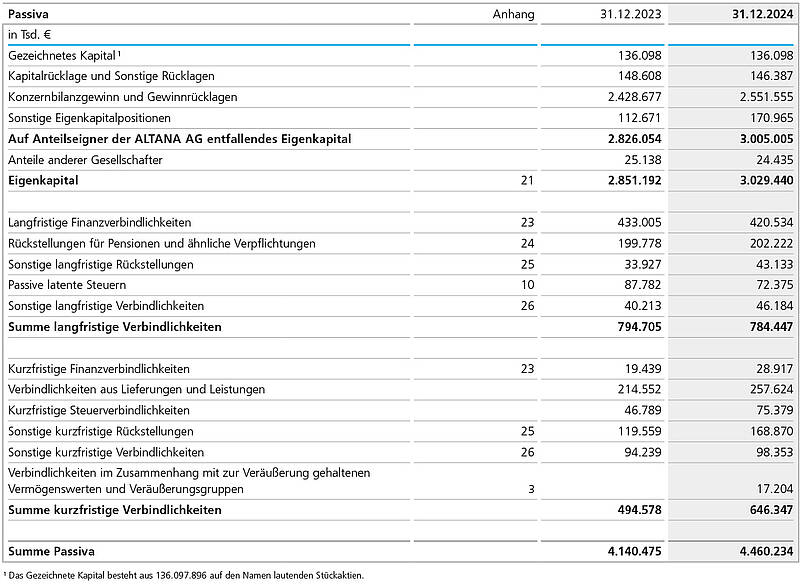Click the Summe Passiva 2023 value 4.140.475
This screenshot has height=586, width=800.
pos(627,551)
